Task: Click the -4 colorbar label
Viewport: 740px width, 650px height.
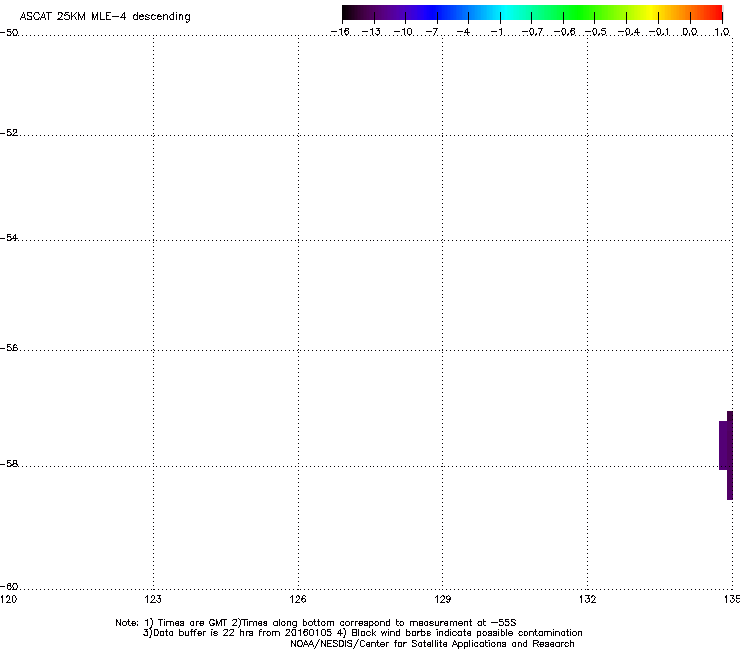Action: click(x=463, y=32)
